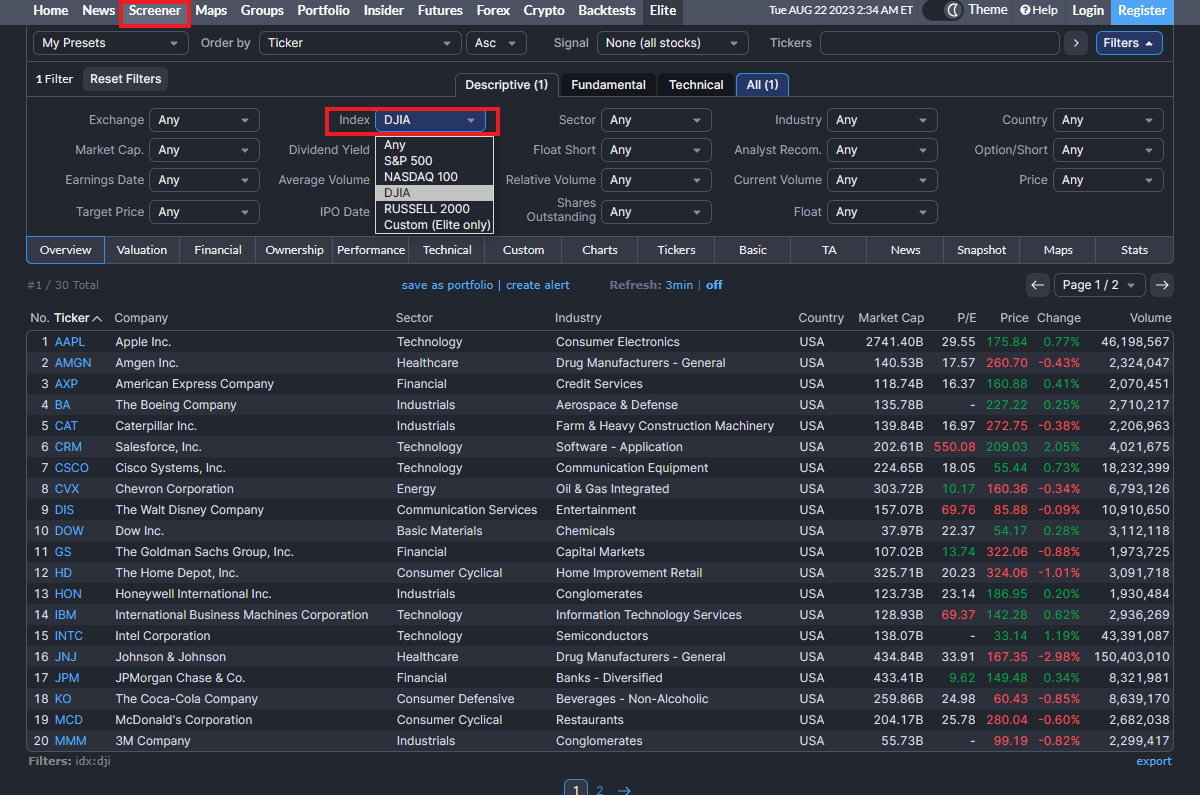Image resolution: width=1200 pixels, height=795 pixels.
Task: Click Intel price 33.14
Action: pos(1011,636)
